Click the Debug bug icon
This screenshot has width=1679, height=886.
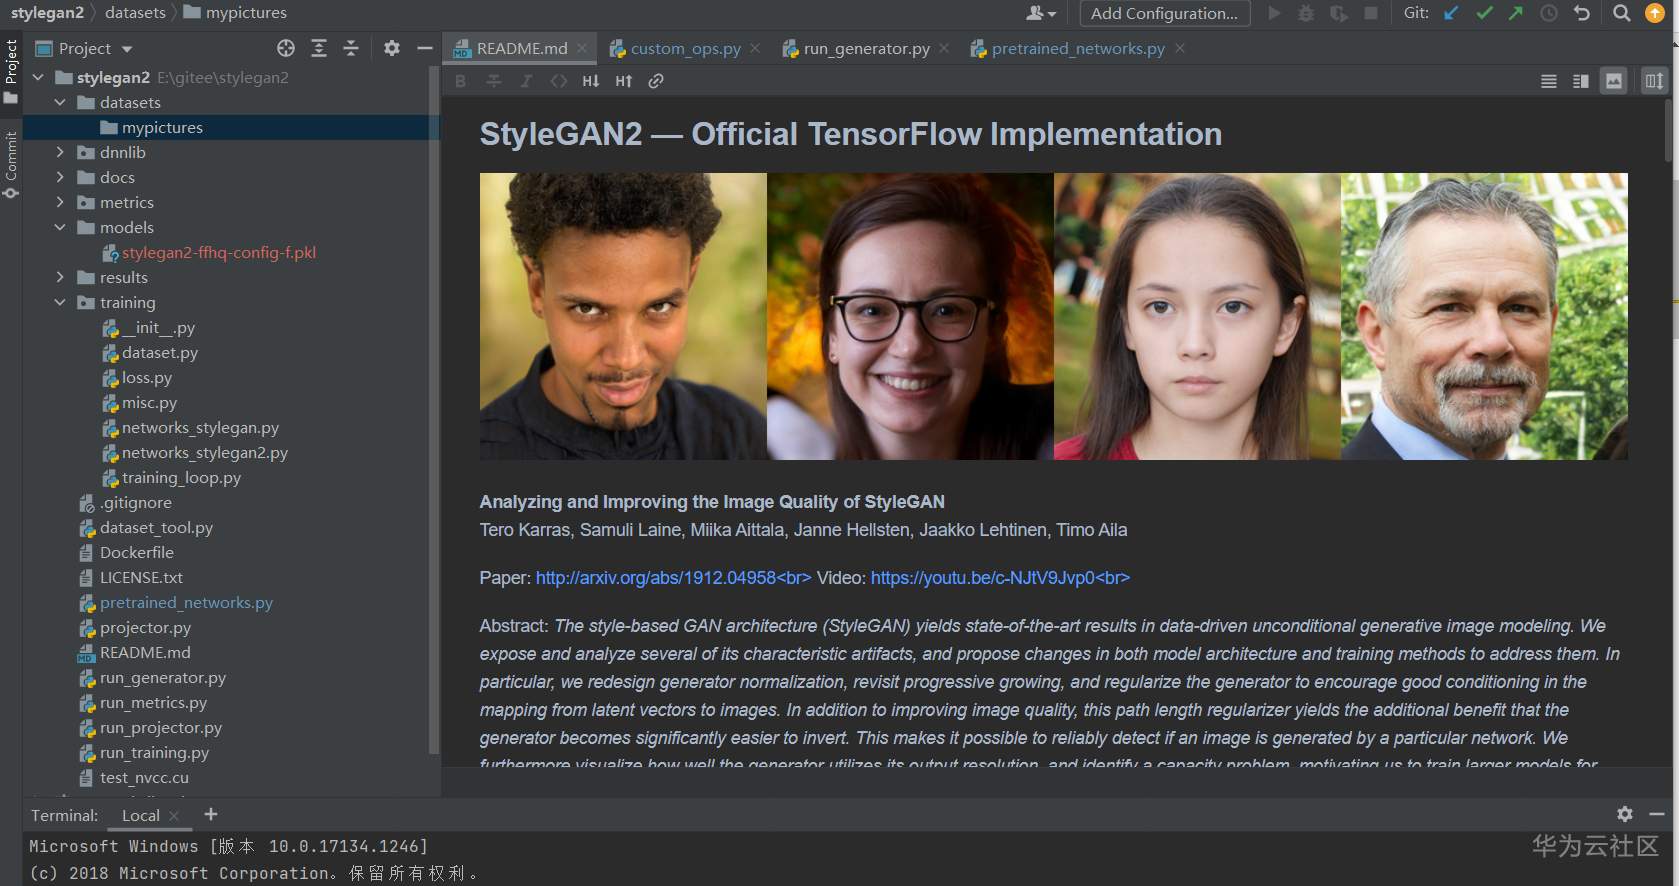coord(1306,13)
